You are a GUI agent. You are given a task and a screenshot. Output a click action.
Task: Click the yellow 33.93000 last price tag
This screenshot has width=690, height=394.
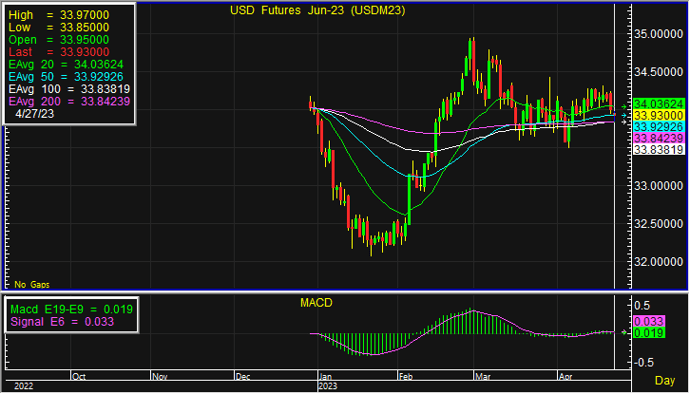(x=659, y=115)
